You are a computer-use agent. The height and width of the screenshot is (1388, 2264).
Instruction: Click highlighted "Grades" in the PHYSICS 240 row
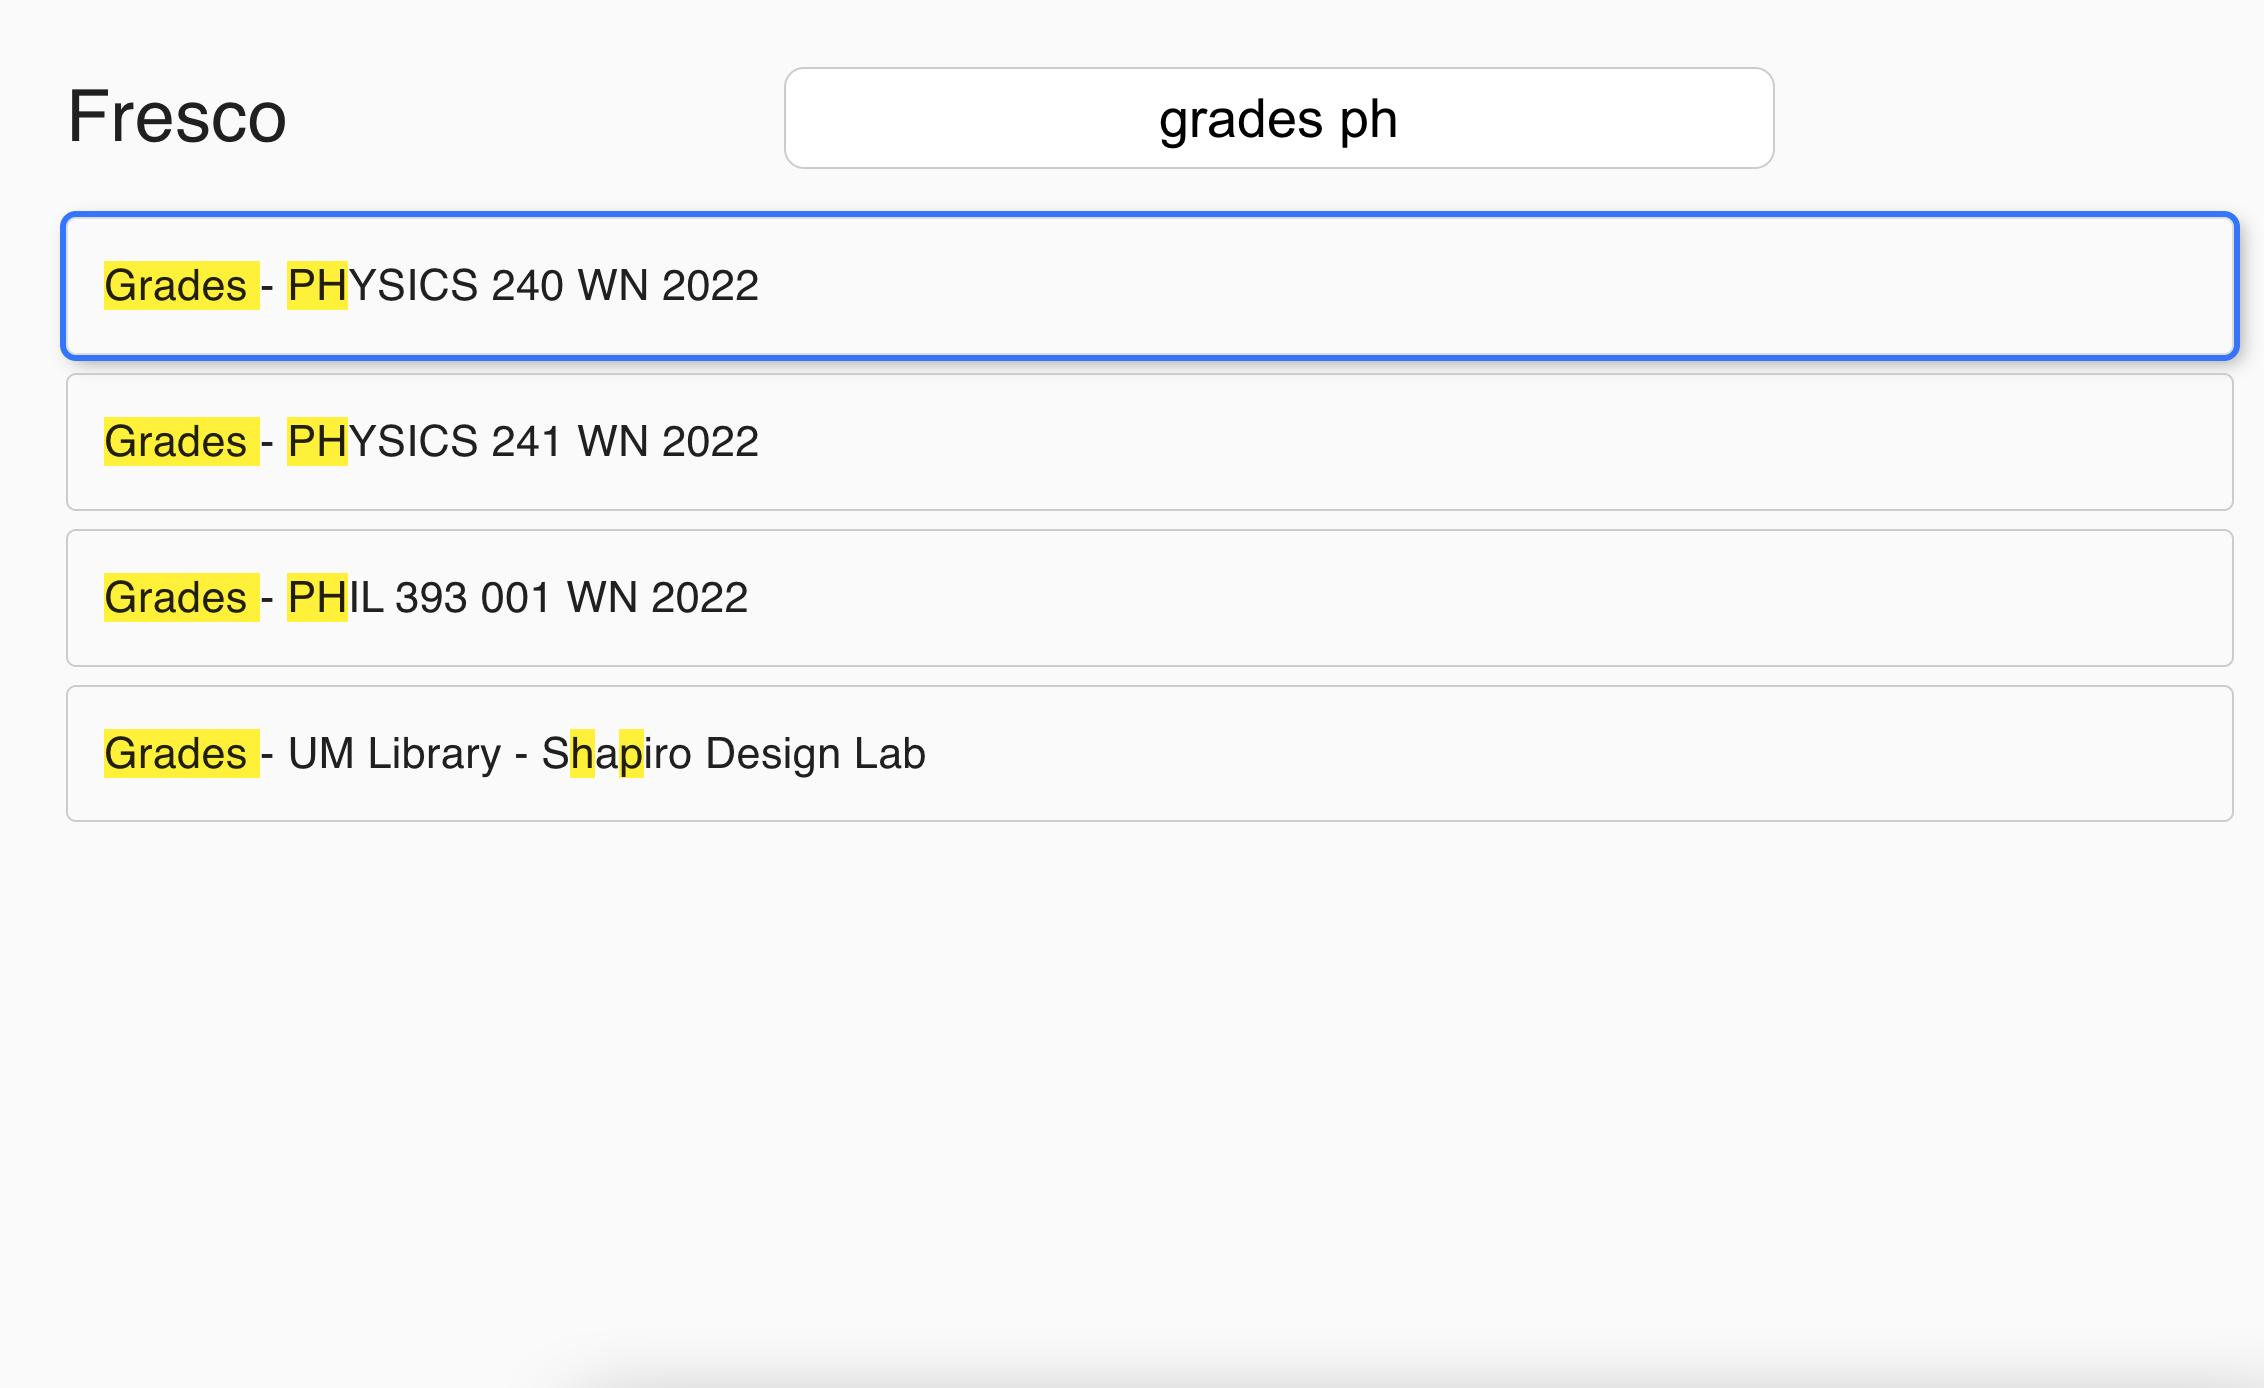coord(178,286)
